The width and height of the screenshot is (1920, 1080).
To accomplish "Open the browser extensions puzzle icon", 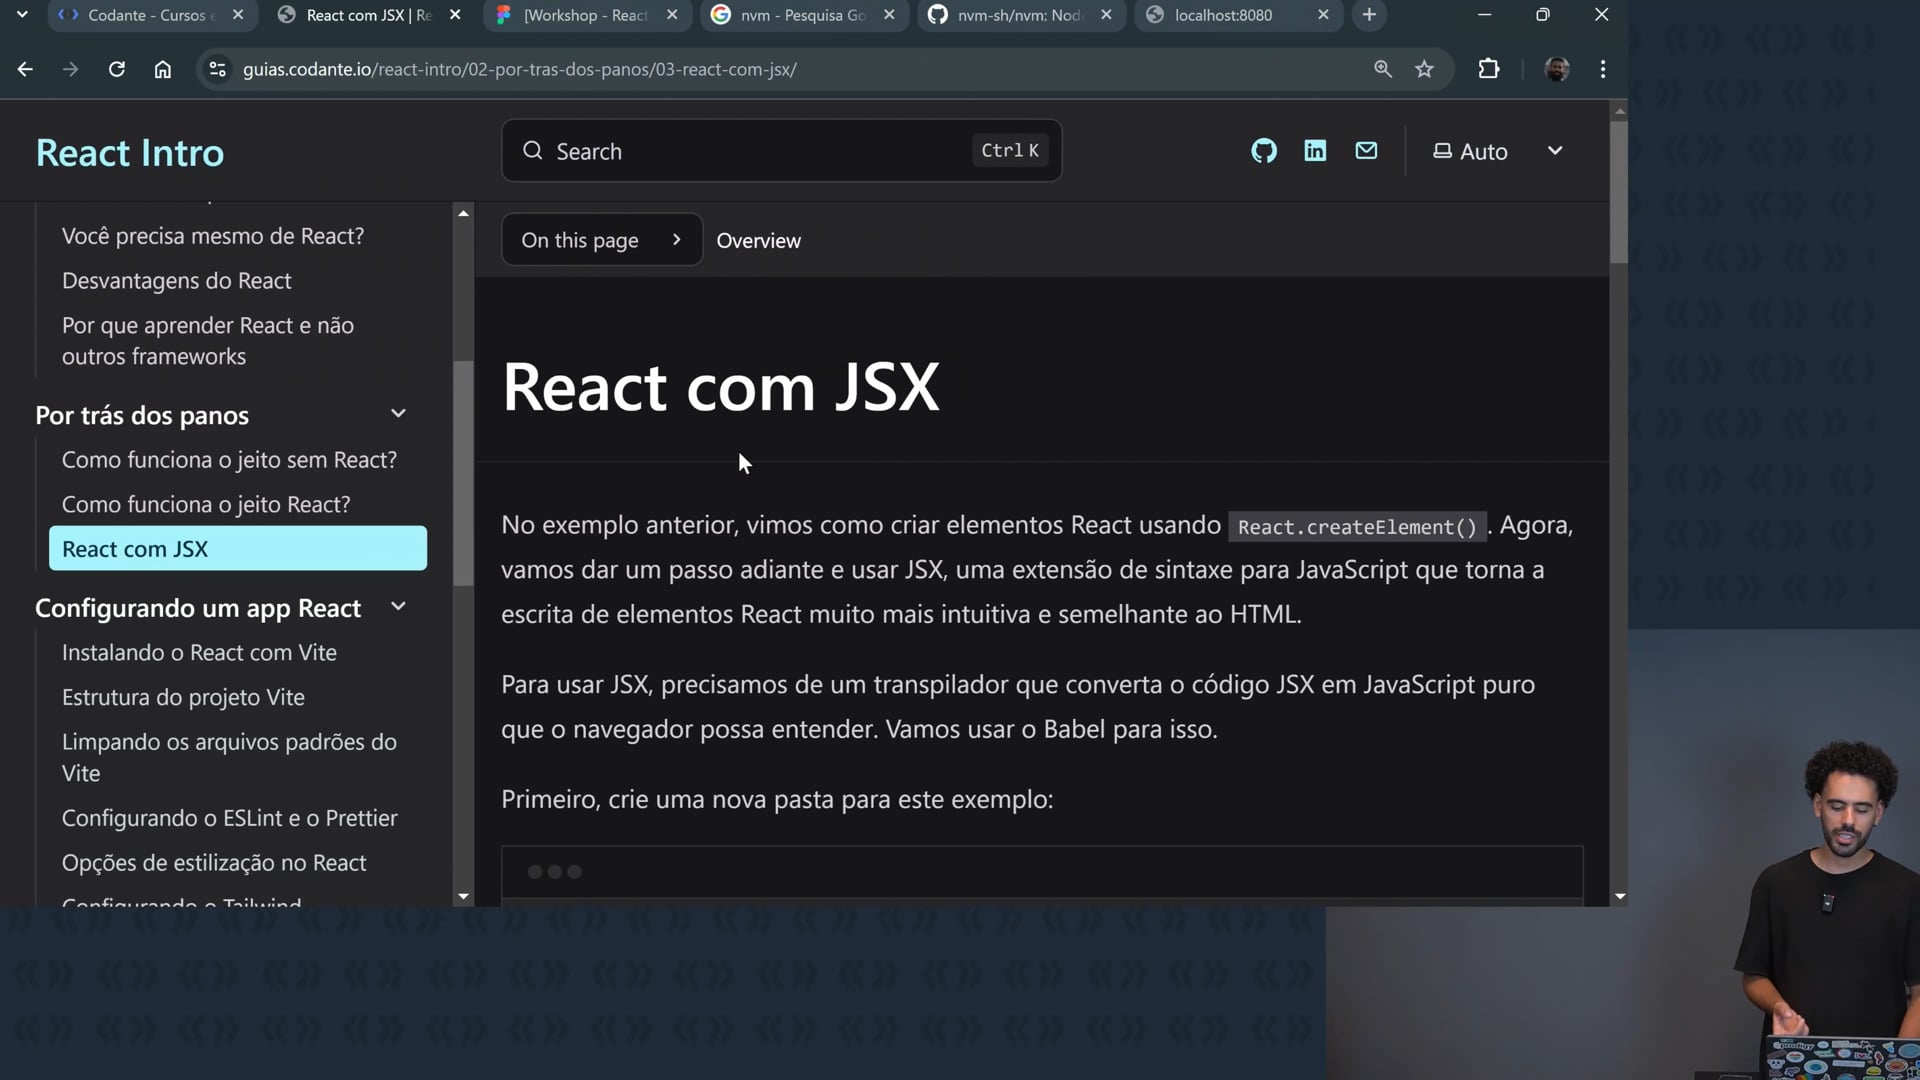I will pos(1489,69).
